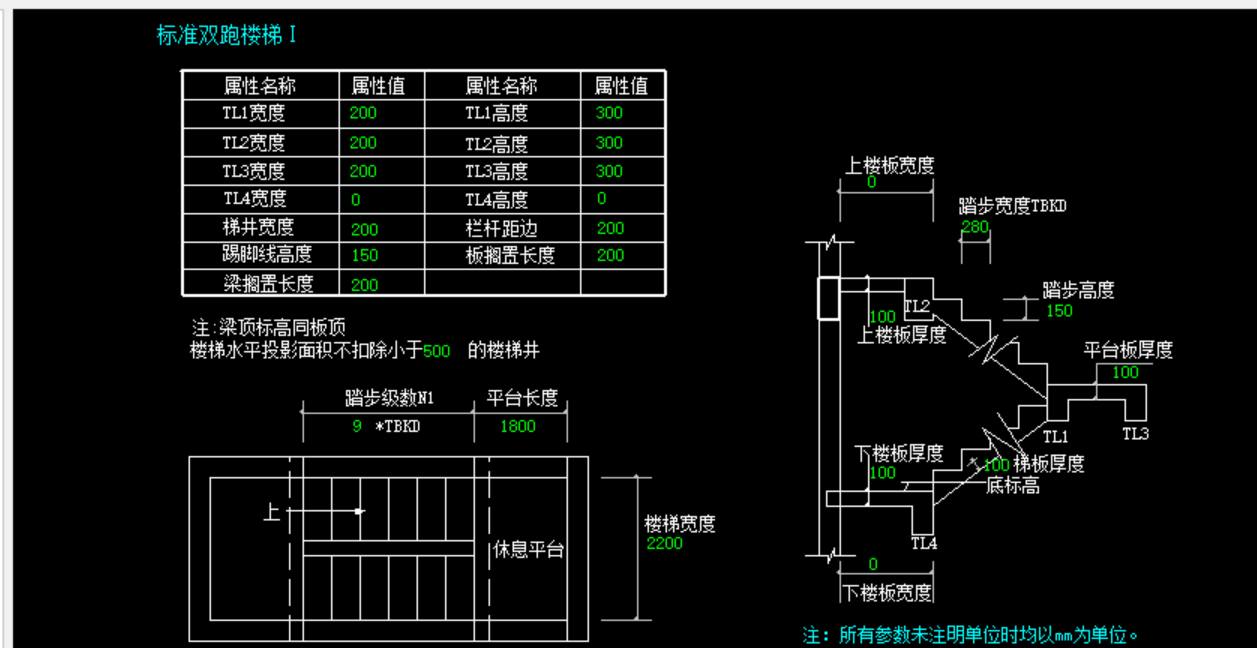Click the 踏步高度 label in the section
The image size is (1257, 648).
(x=1078, y=290)
